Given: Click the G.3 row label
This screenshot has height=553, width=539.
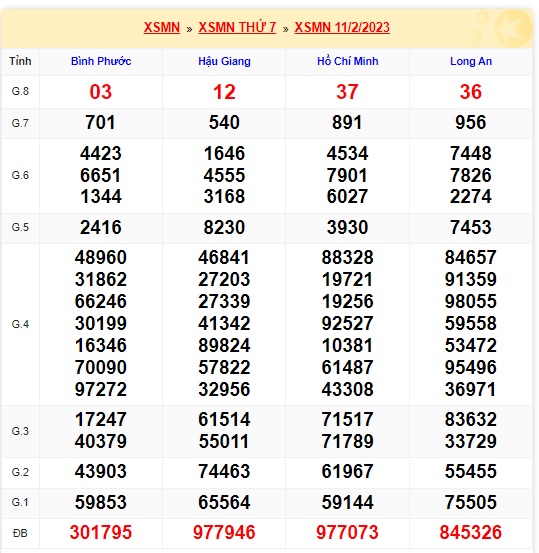Looking at the screenshot, I should pyautogui.click(x=20, y=431).
